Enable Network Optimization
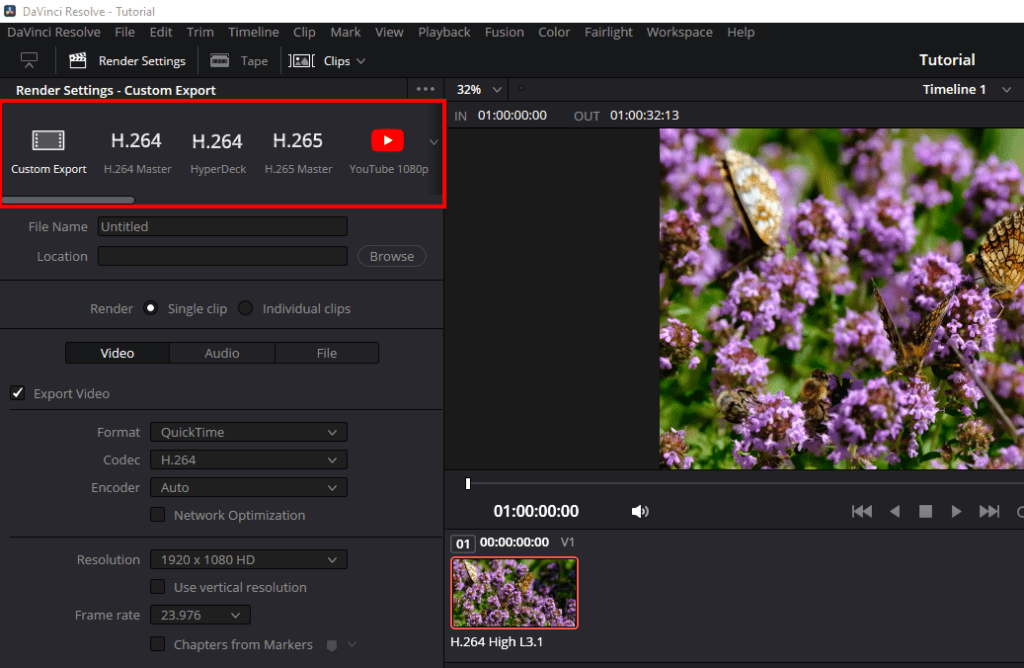Viewport: 1024px width, 668px height. click(x=157, y=515)
